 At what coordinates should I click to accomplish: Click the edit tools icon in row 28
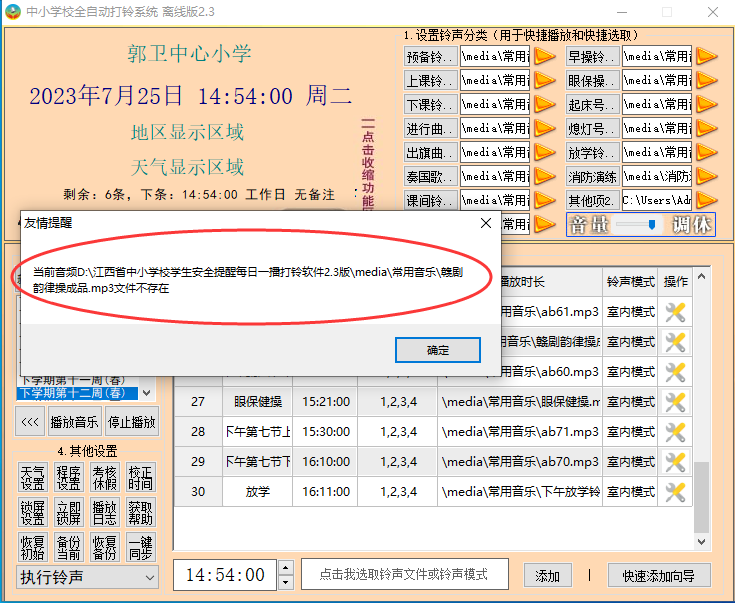pyautogui.click(x=675, y=432)
